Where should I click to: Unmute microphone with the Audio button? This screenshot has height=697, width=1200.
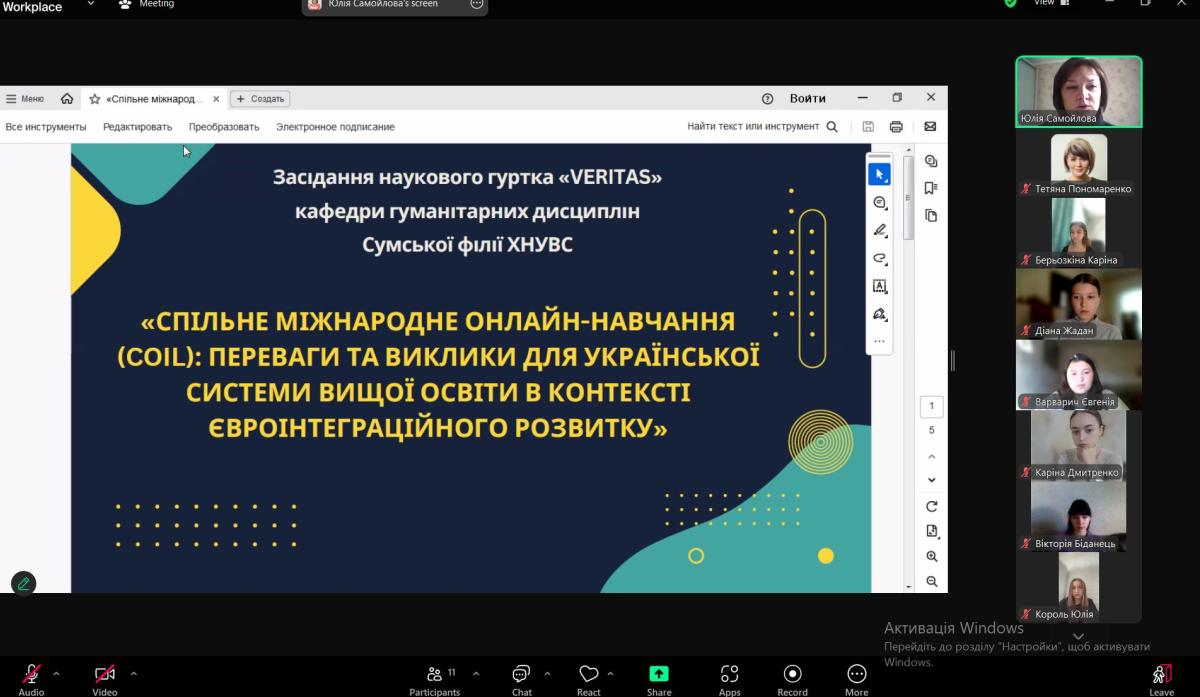[x=31, y=675]
